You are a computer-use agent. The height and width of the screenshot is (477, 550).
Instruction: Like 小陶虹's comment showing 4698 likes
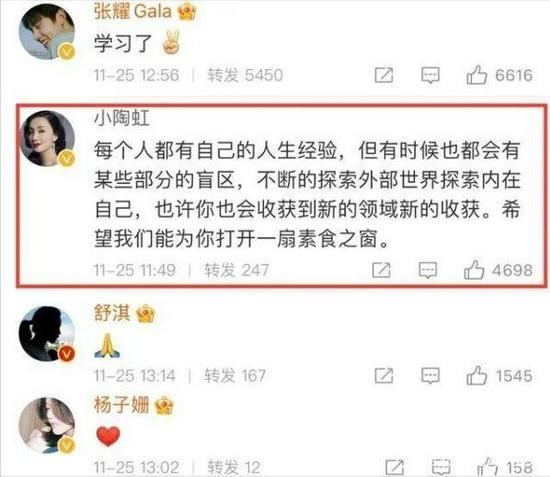474,270
